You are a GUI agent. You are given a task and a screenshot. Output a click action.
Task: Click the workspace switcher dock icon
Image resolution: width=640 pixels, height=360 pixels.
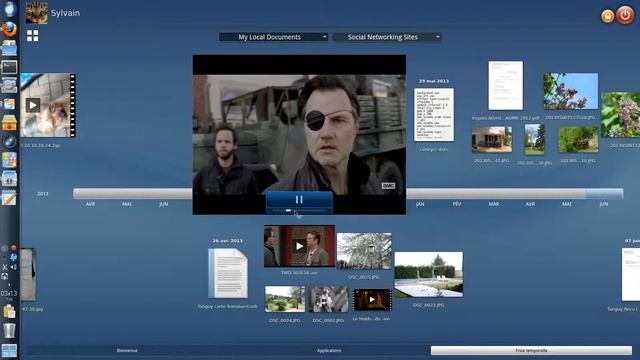(9, 351)
